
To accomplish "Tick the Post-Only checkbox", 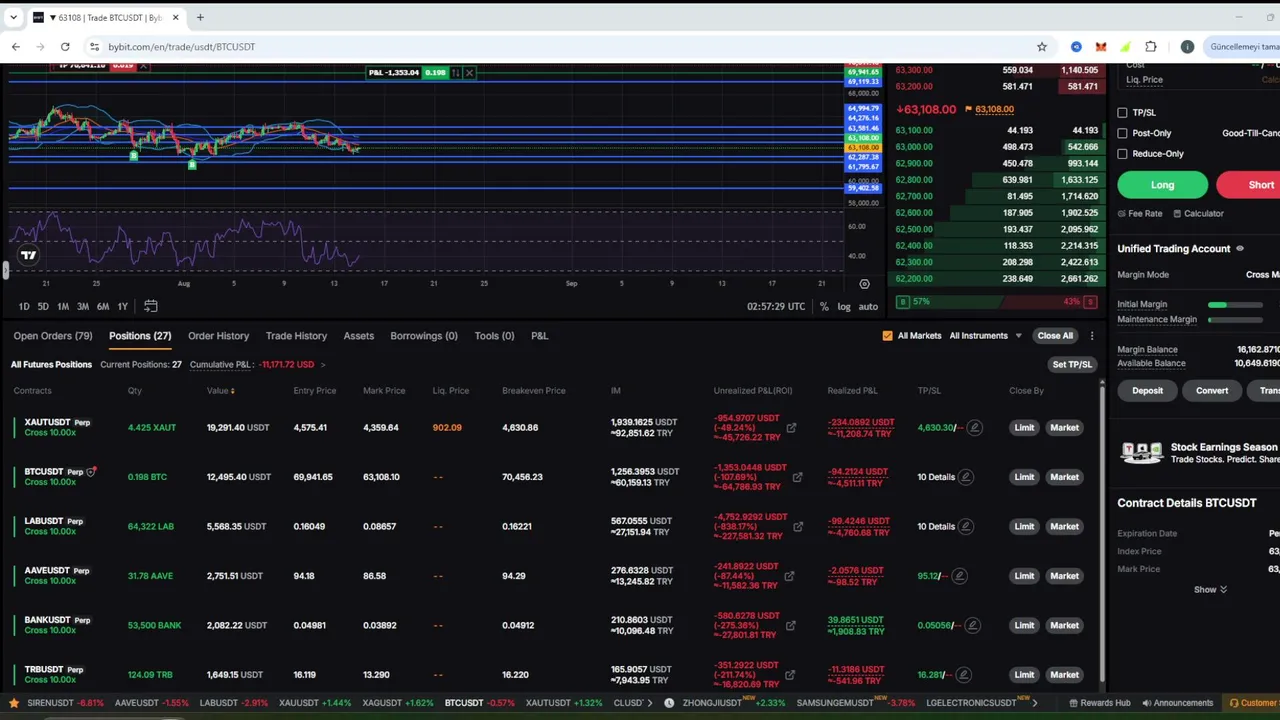I will tap(1122, 133).
